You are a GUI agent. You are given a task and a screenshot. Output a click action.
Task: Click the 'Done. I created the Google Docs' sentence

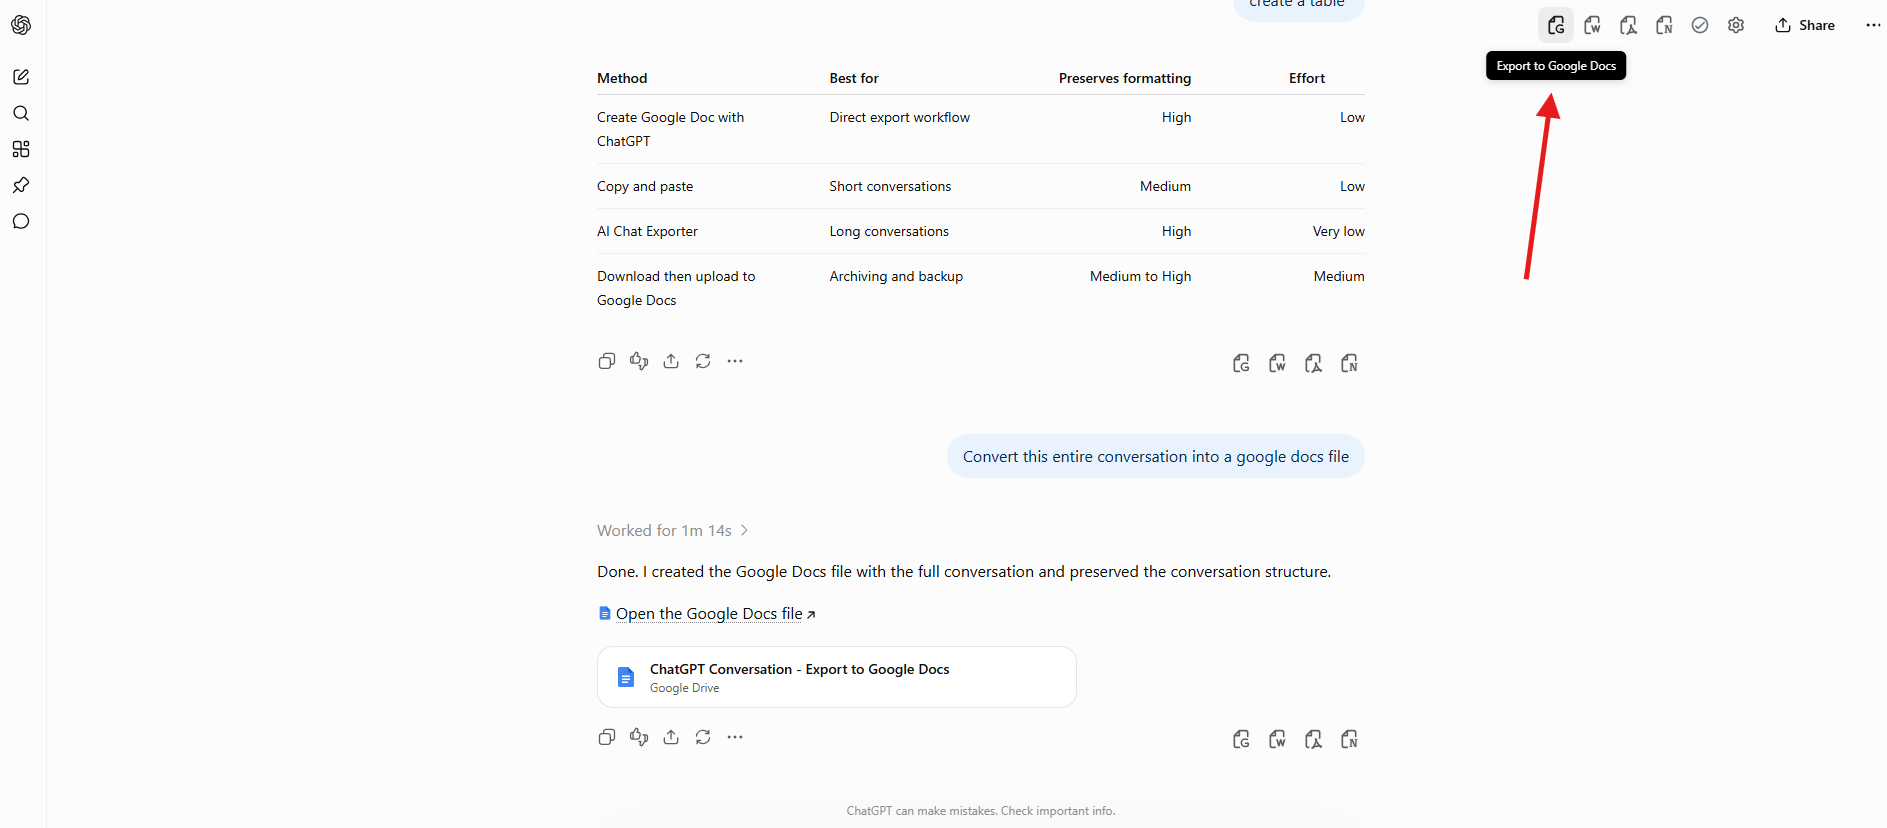[x=964, y=572]
